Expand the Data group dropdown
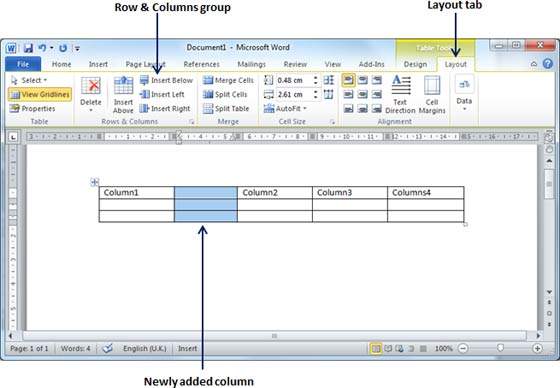Screen dimensions: 560x388 point(464,94)
